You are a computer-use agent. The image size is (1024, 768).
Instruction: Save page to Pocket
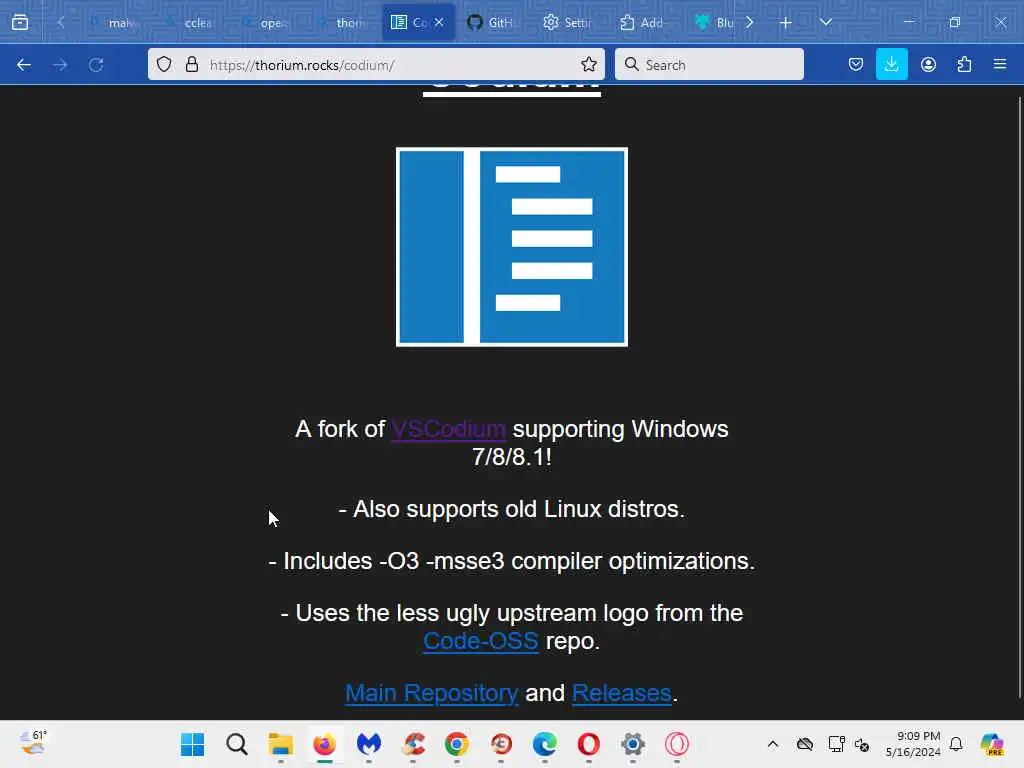pyautogui.click(x=856, y=65)
